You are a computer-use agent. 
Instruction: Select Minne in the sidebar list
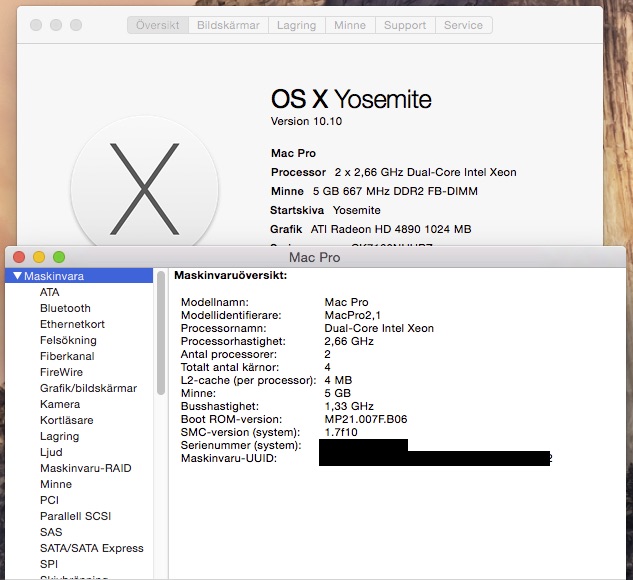pyautogui.click(x=56, y=484)
